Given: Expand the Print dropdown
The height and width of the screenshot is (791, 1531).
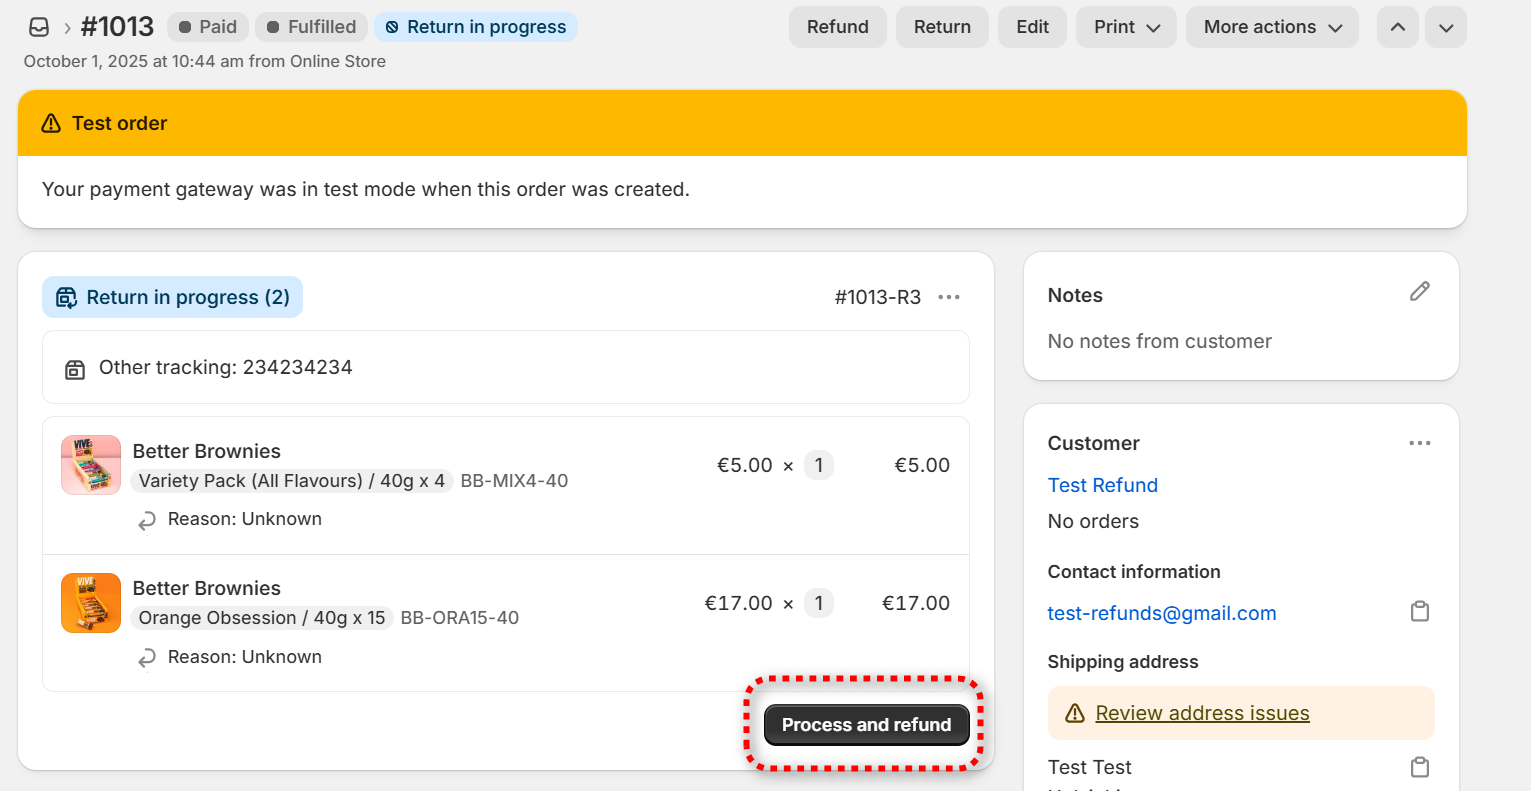Looking at the screenshot, I should click(x=1126, y=27).
